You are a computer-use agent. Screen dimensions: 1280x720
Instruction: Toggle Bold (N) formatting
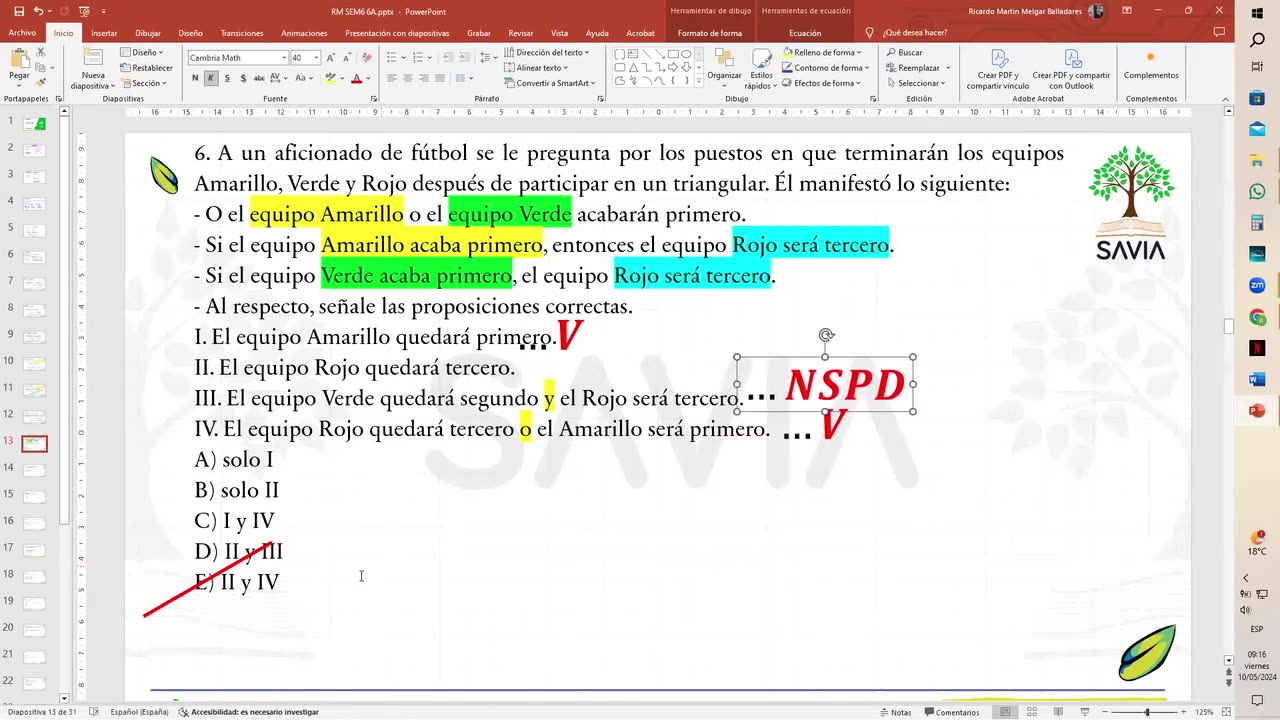(x=195, y=78)
